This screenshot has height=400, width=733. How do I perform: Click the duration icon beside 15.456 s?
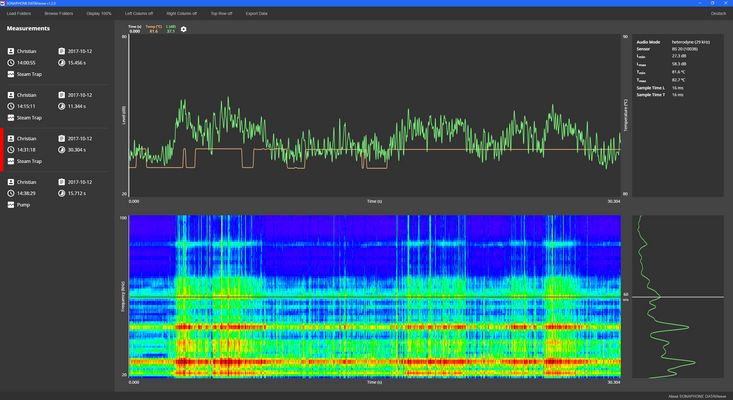click(x=62, y=62)
